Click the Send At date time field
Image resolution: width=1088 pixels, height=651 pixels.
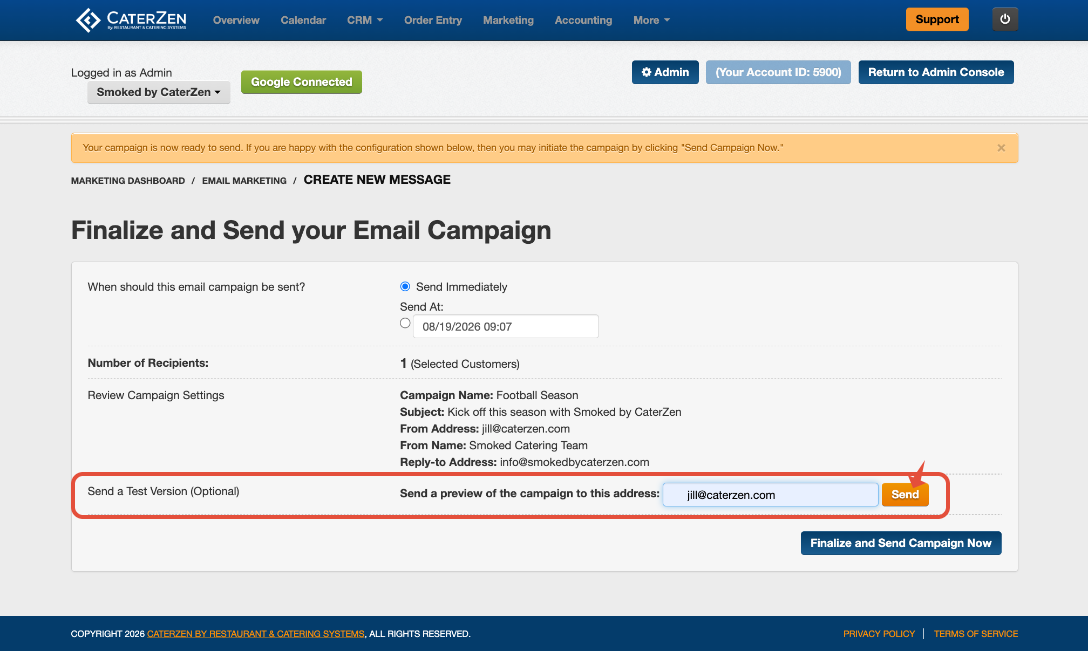506,326
